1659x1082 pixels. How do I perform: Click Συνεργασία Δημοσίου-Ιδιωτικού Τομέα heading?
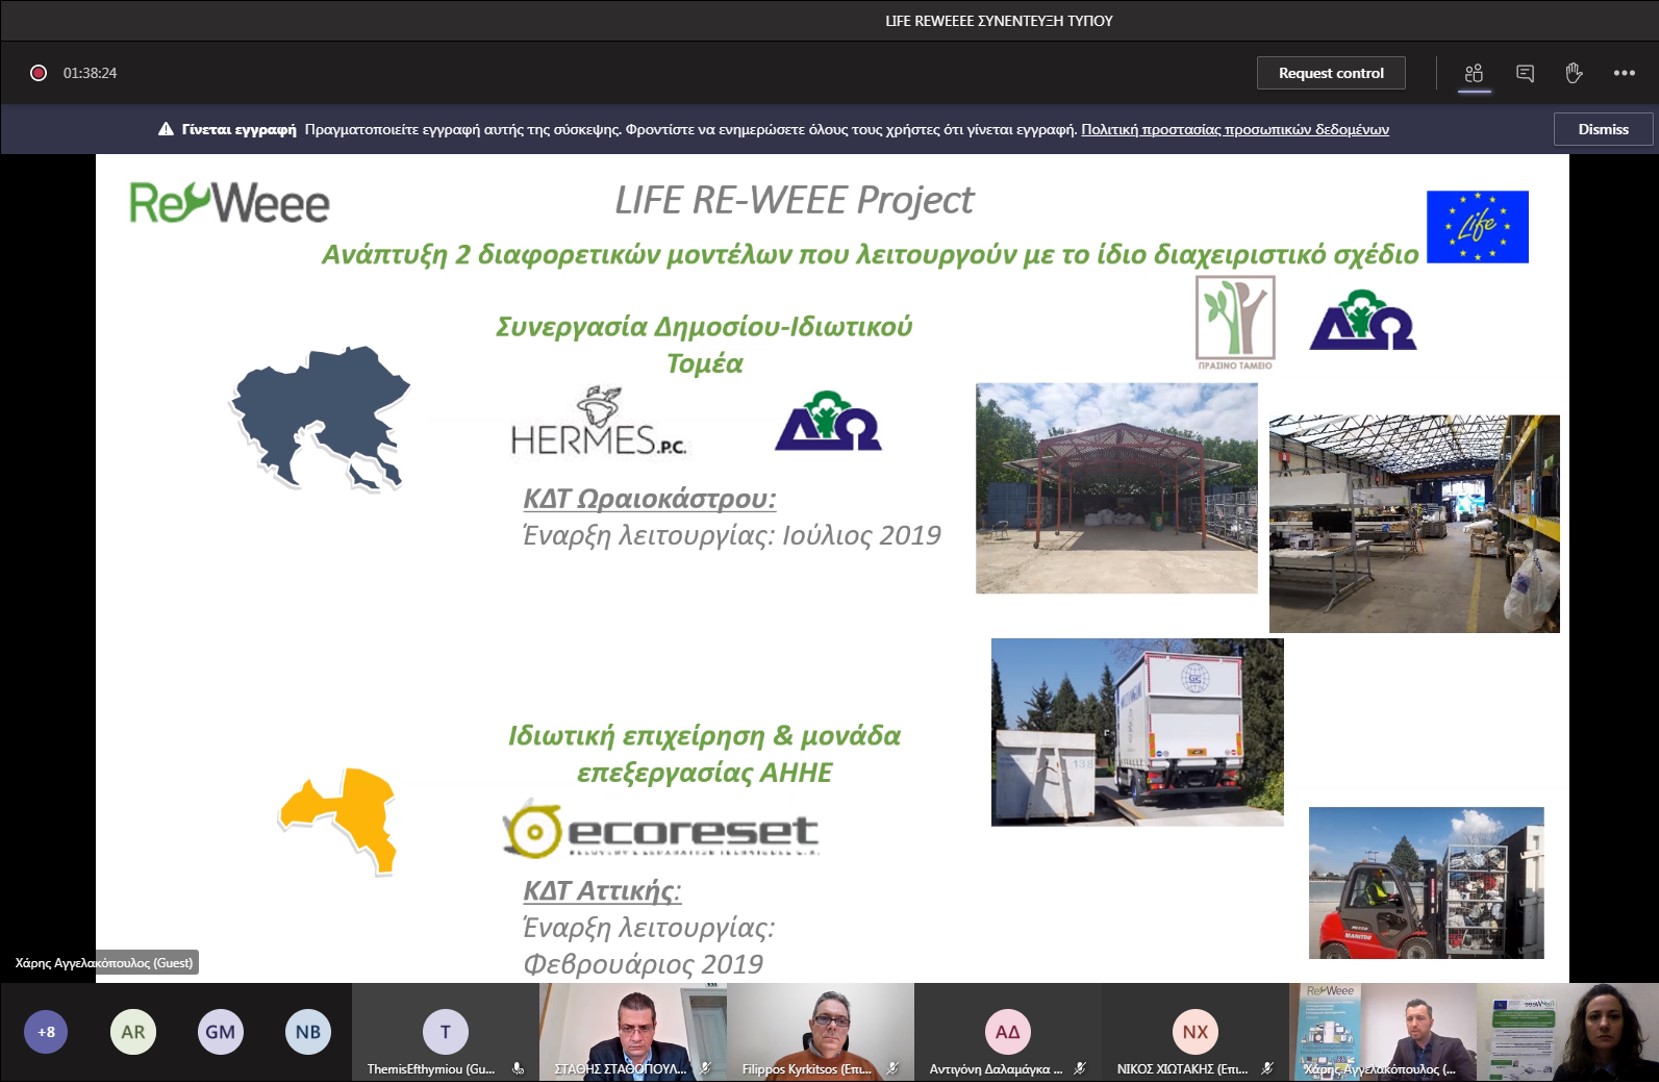point(704,344)
